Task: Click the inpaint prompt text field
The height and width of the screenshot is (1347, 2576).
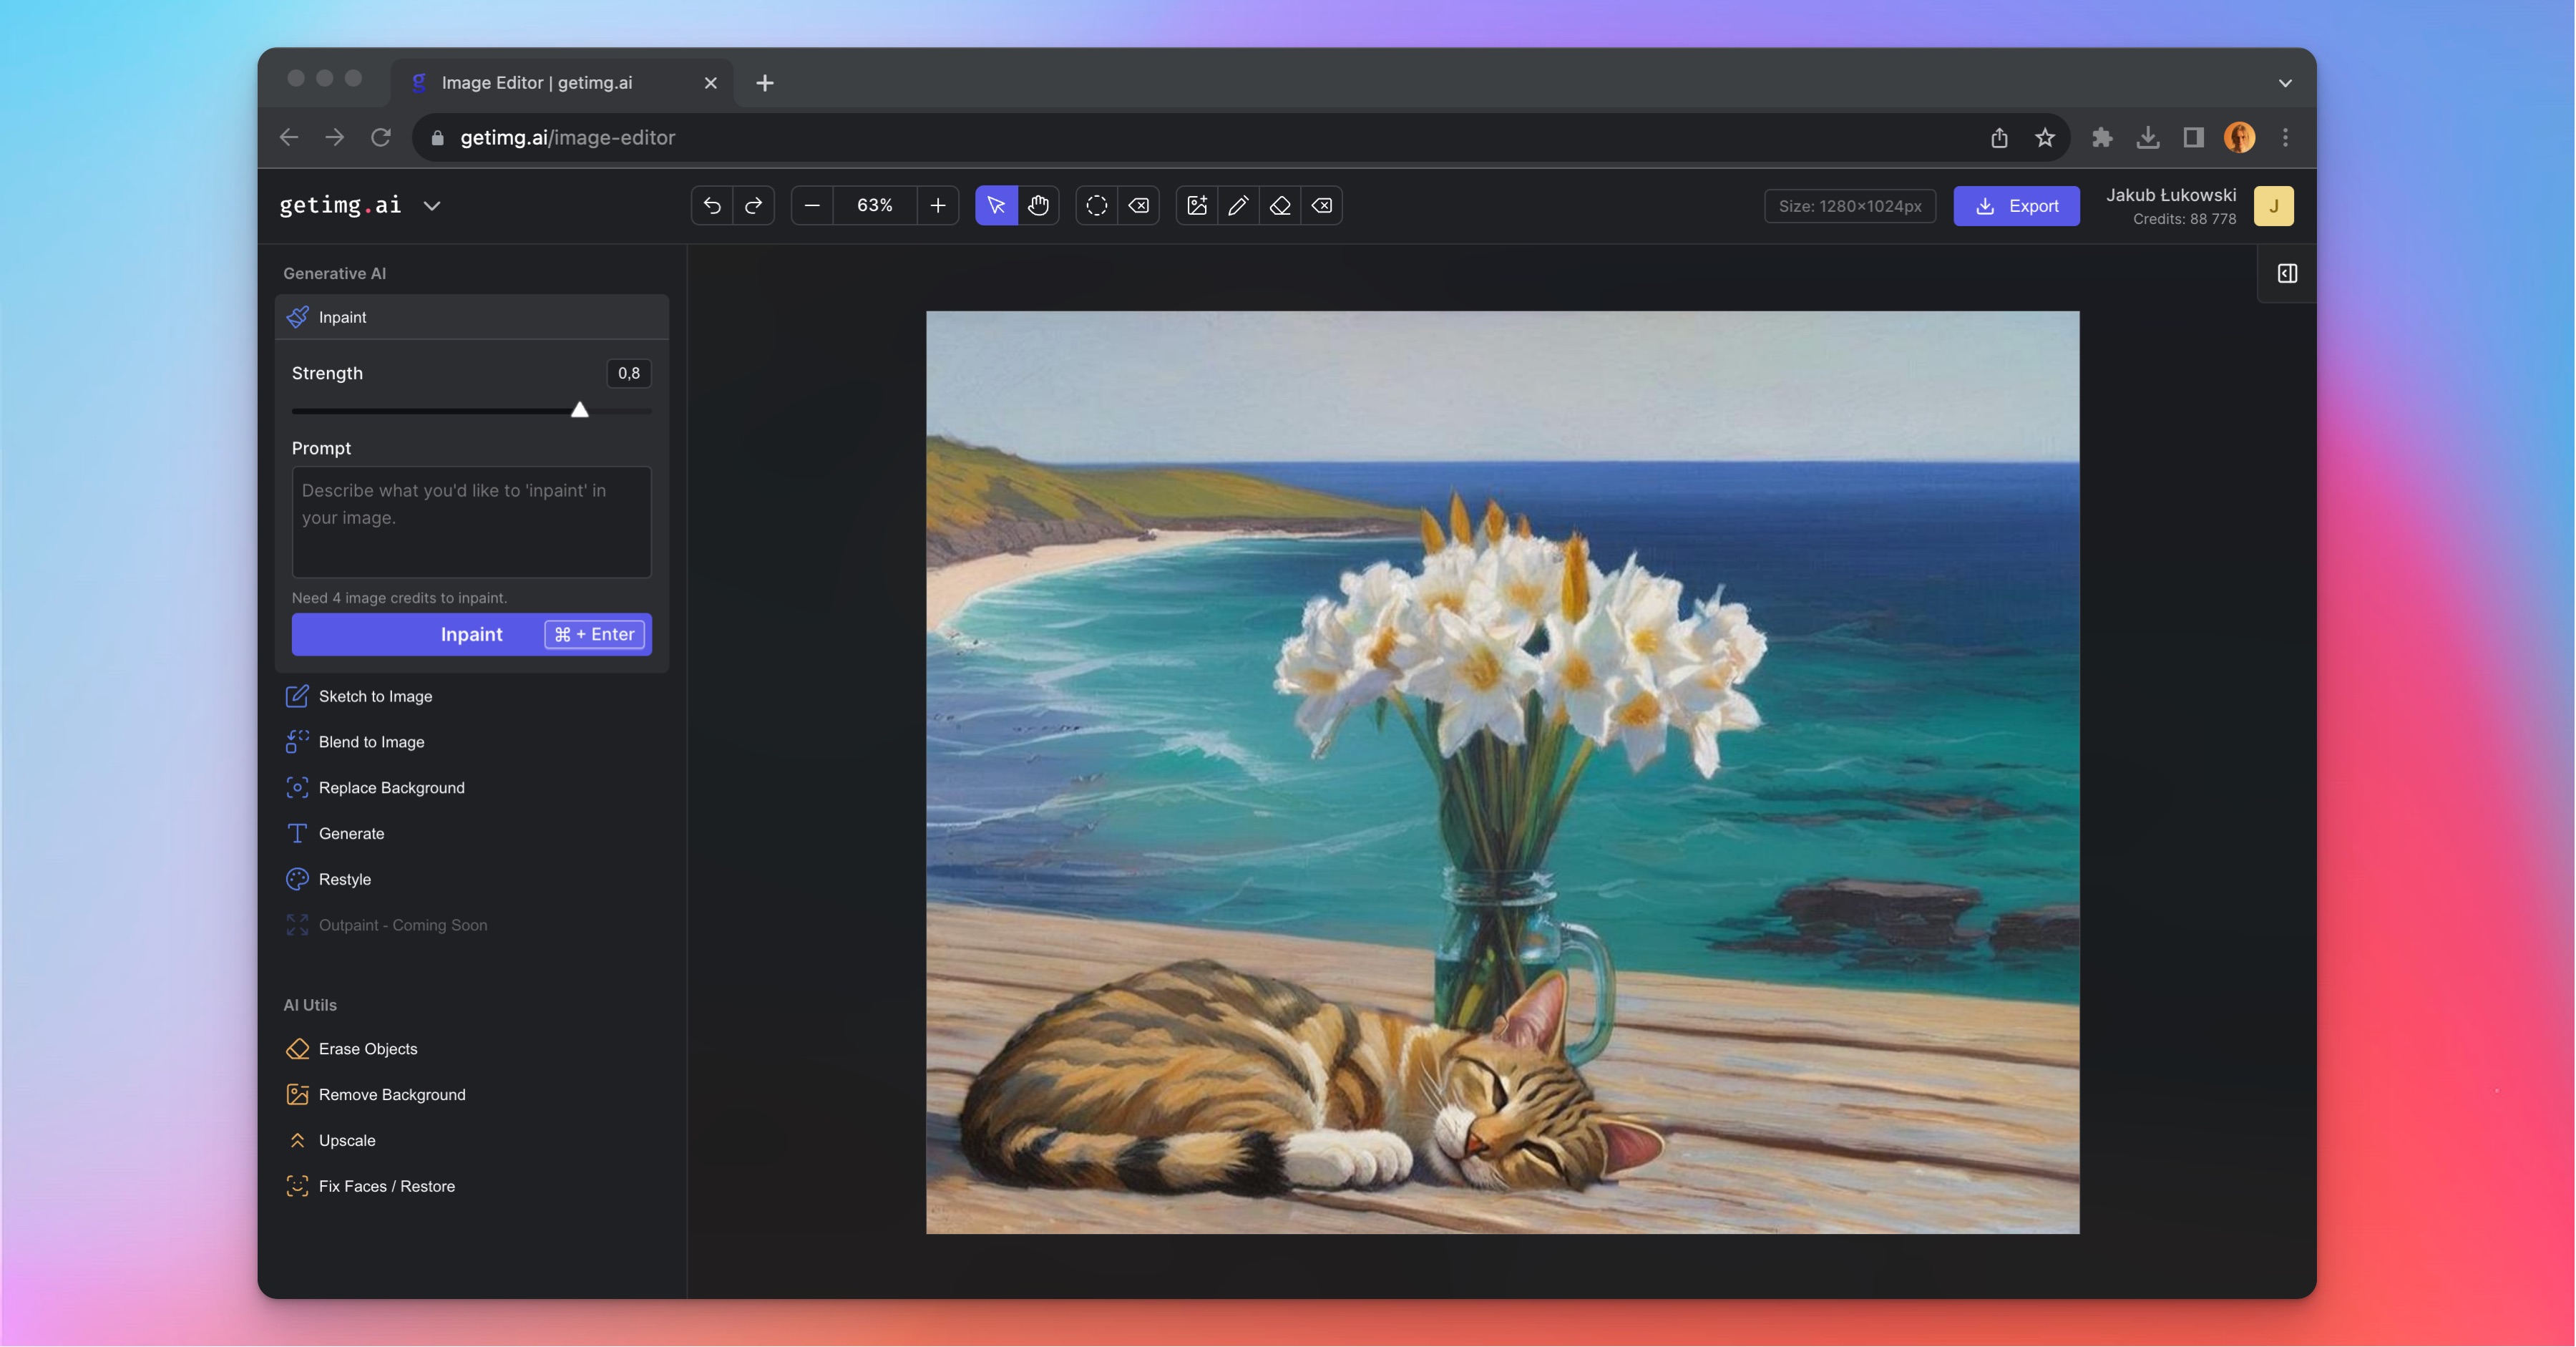Action: 471,521
